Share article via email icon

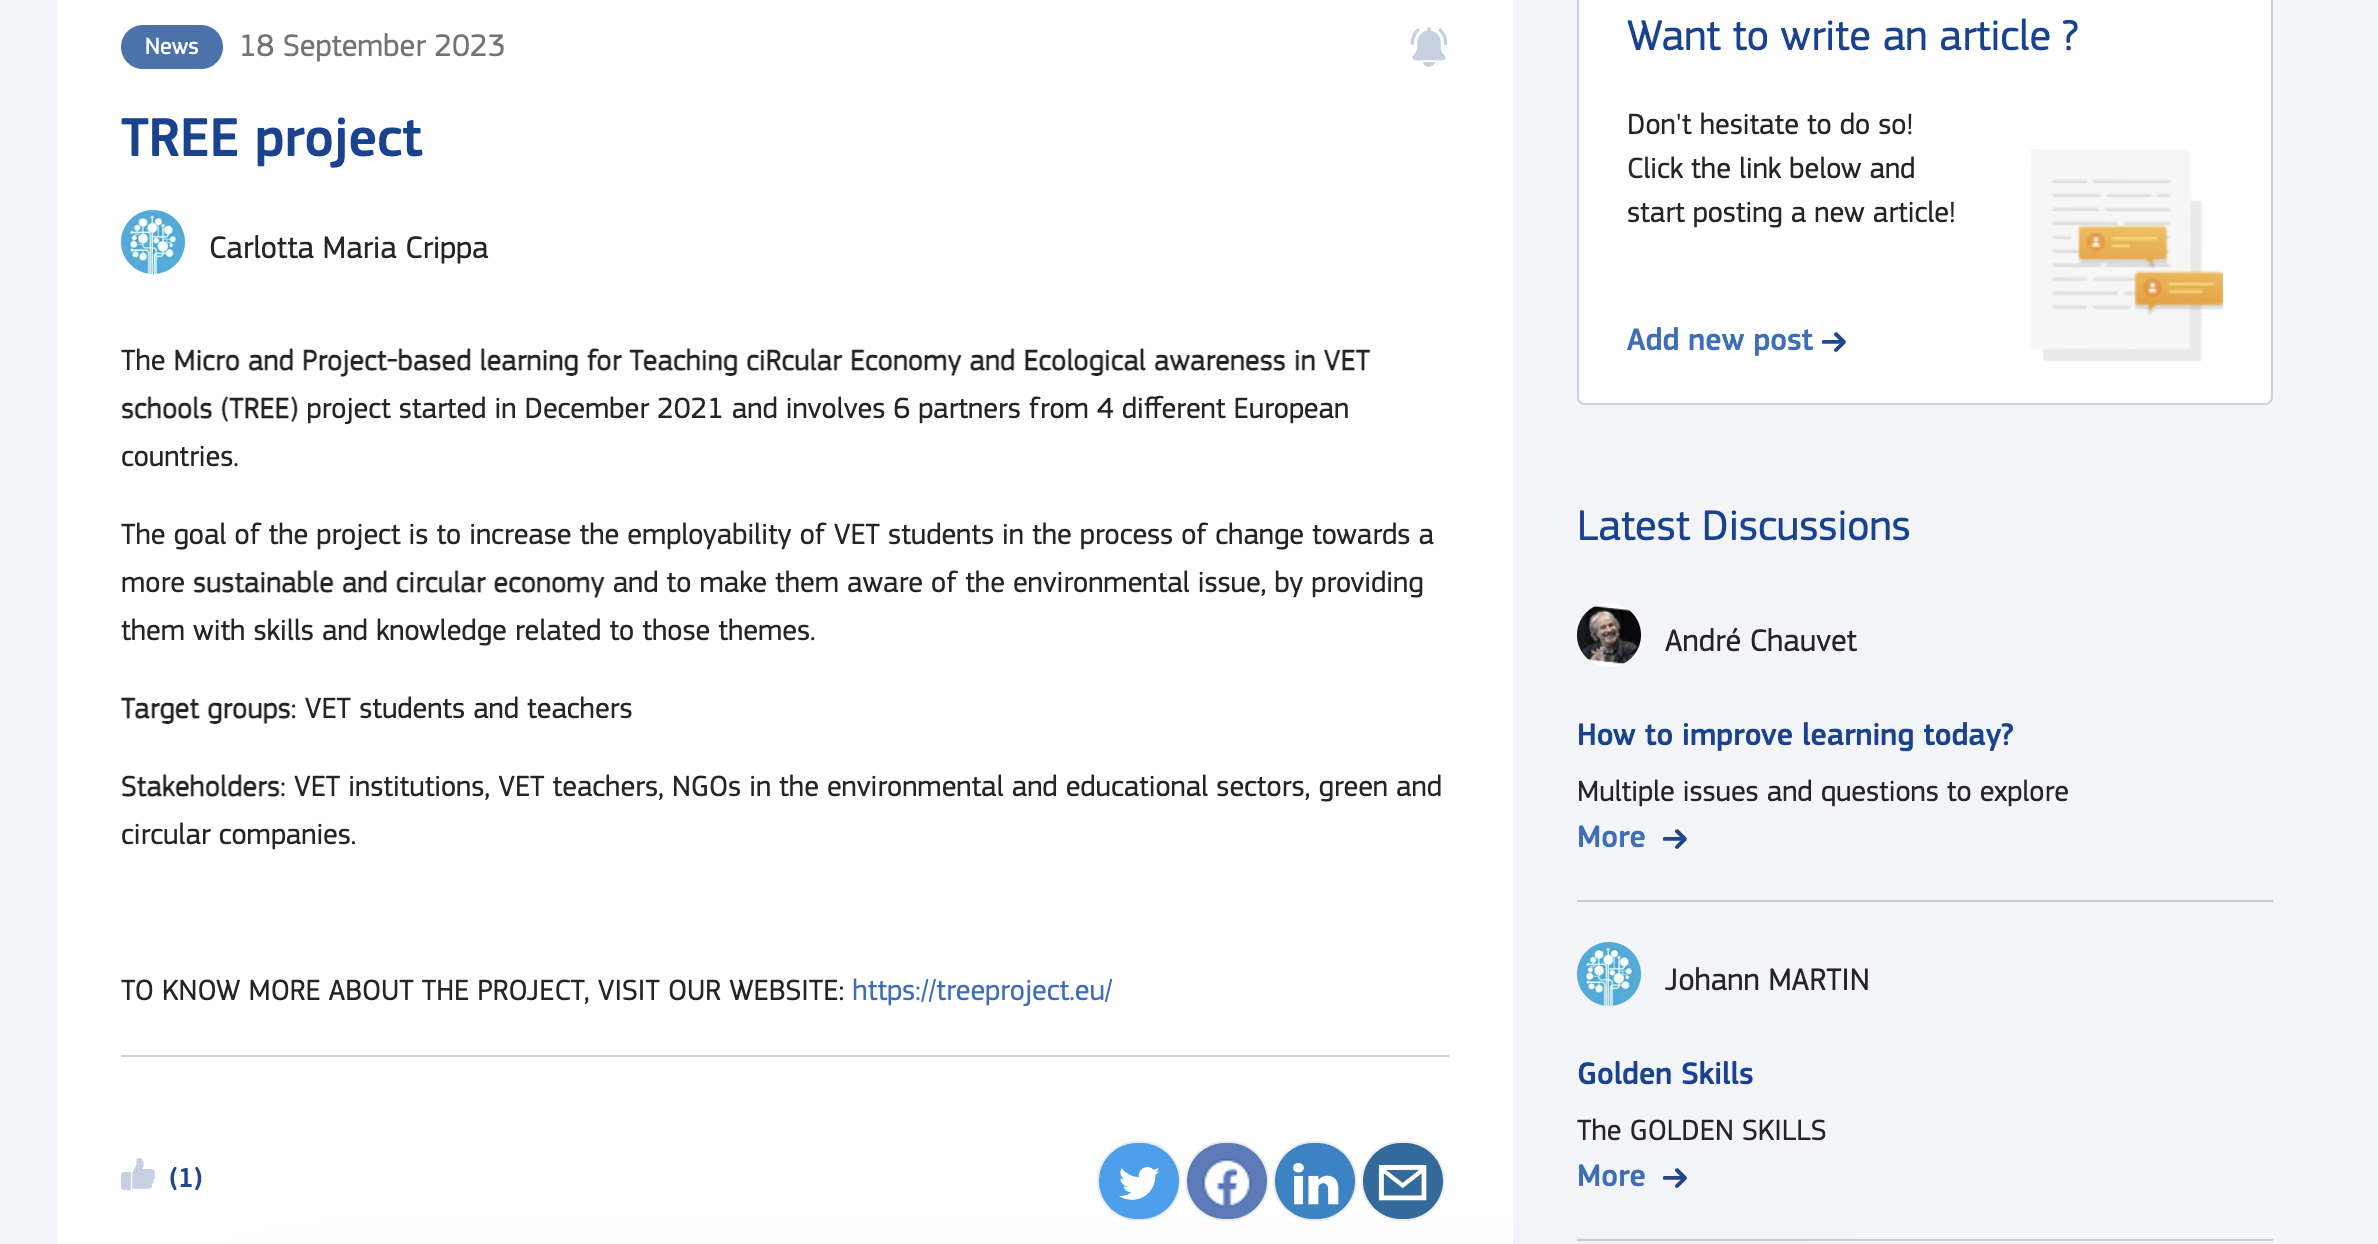coord(1402,1182)
